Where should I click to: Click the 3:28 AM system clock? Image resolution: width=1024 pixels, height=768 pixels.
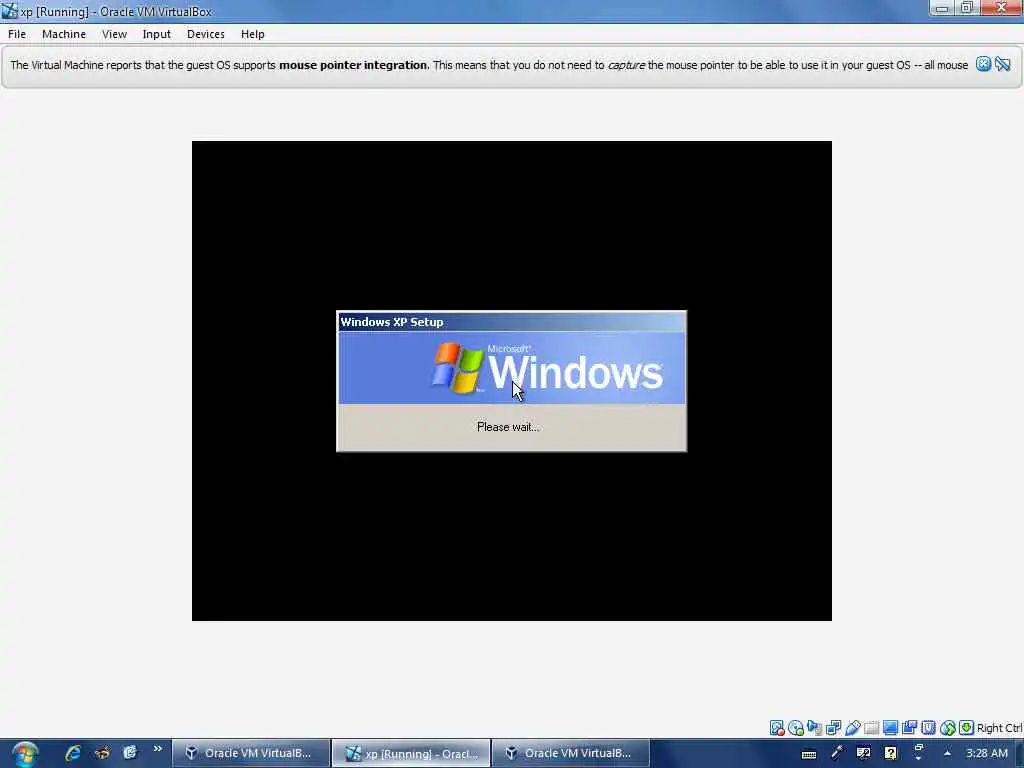[x=987, y=753]
